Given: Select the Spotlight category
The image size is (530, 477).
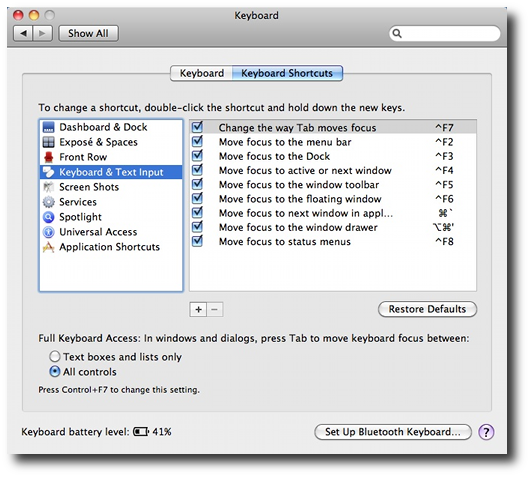Looking at the screenshot, I should [x=111, y=217].
